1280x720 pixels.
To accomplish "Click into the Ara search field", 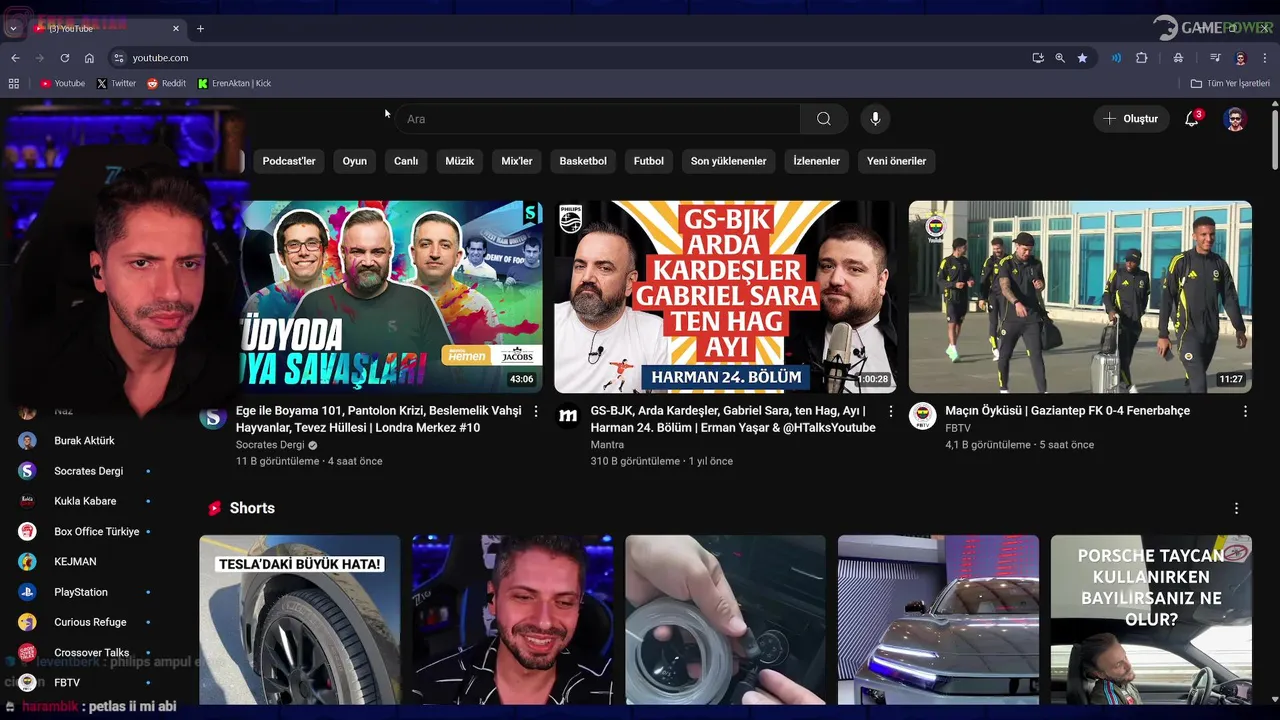I will (598, 119).
